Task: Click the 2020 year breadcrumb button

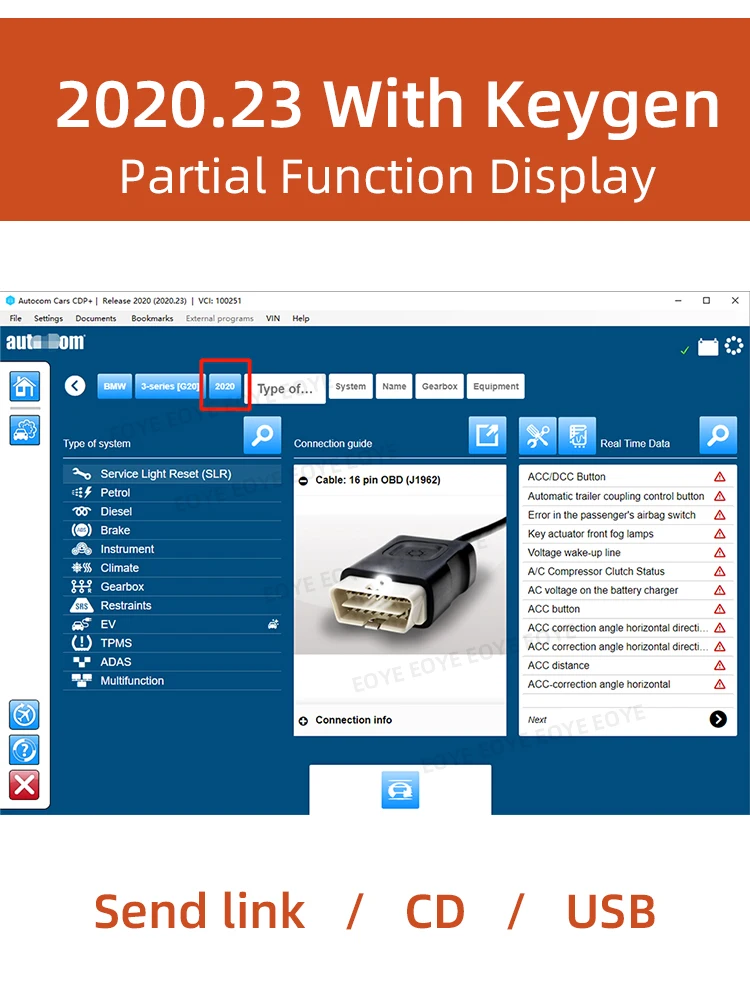Action: 224,386
